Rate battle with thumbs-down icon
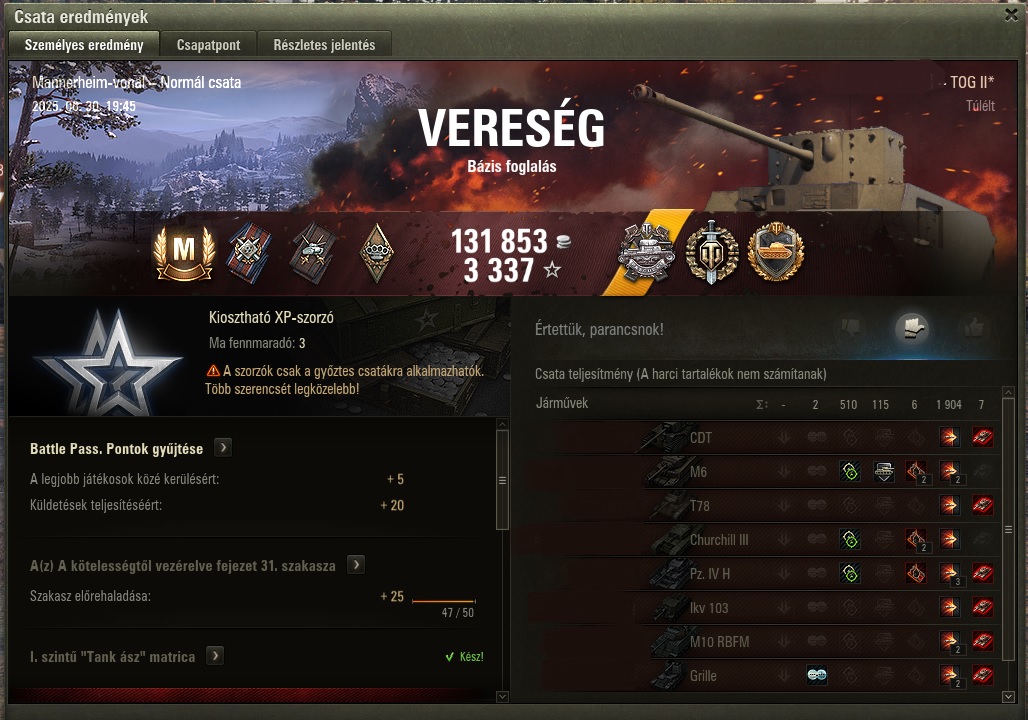This screenshot has width=1028, height=720. [x=852, y=328]
